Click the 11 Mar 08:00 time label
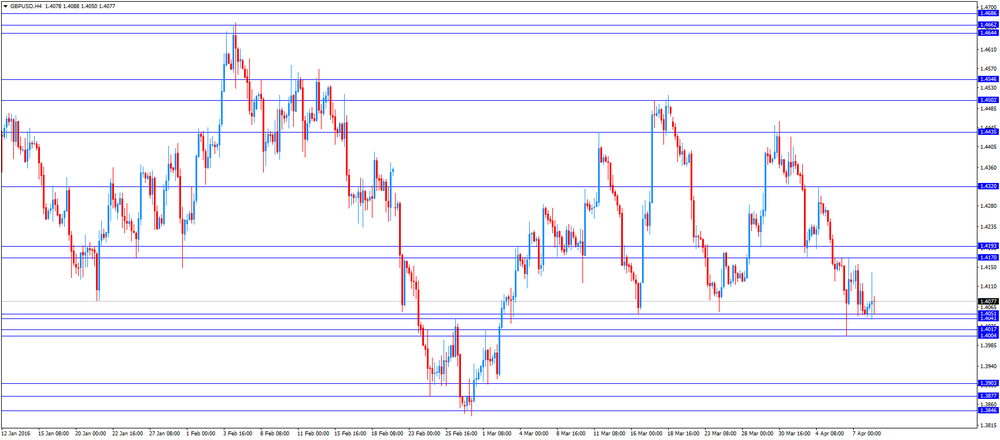This screenshot has width=1000, height=440. pos(608,434)
